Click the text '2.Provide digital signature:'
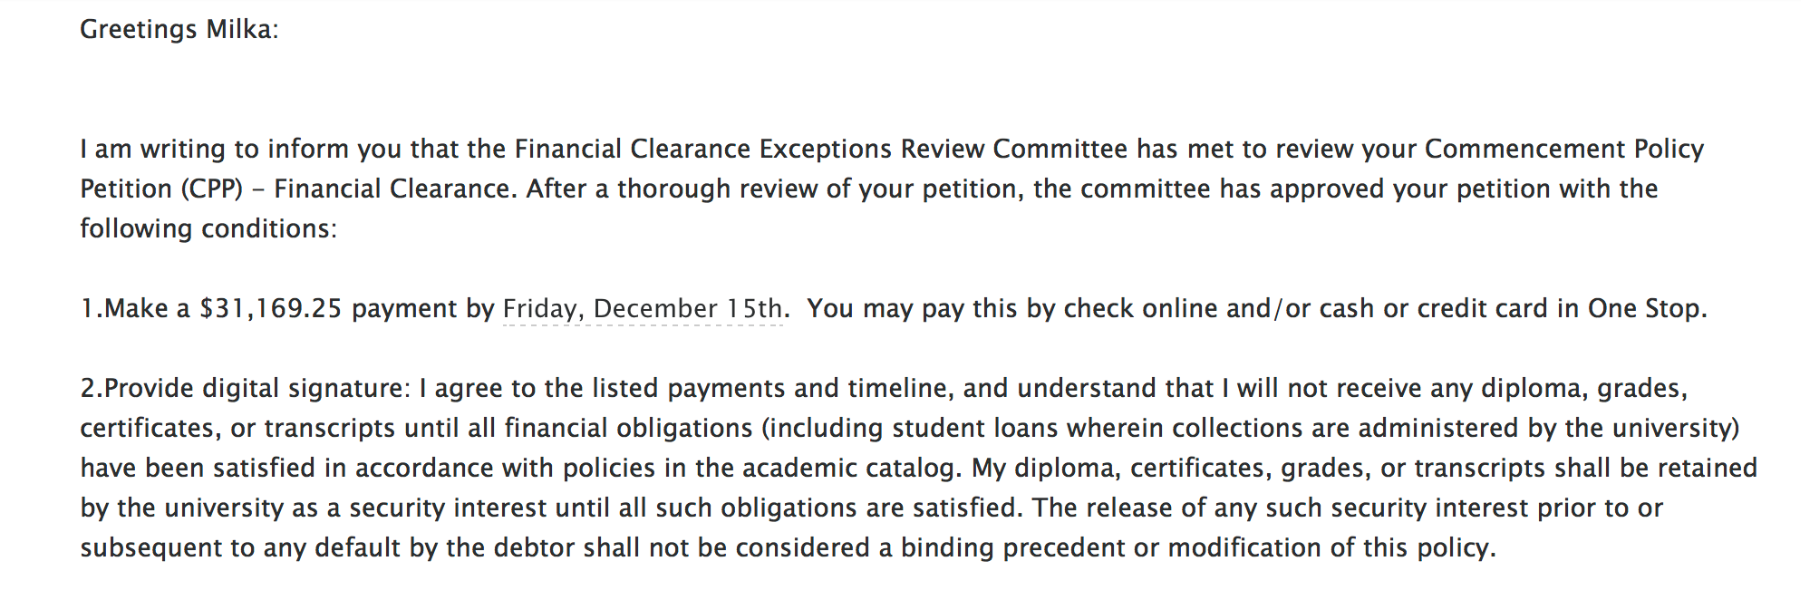The height and width of the screenshot is (600, 1801). (245, 388)
